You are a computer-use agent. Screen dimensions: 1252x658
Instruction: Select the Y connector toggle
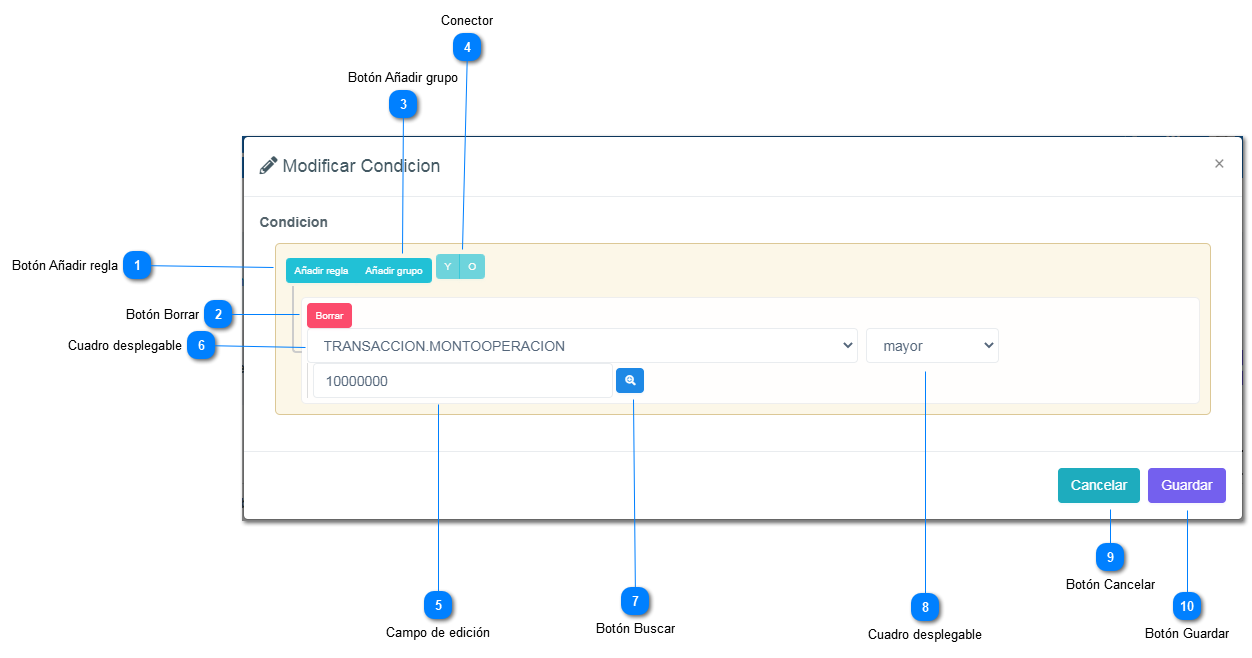(x=448, y=267)
